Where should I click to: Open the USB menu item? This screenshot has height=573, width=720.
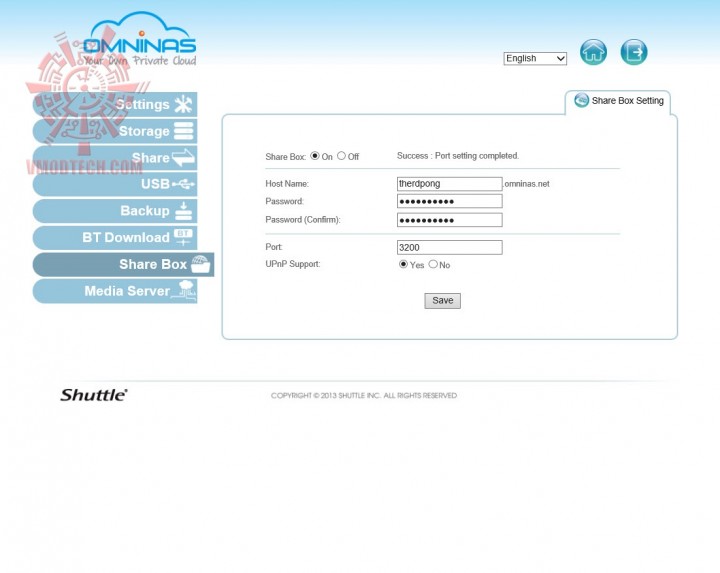[x=115, y=184]
